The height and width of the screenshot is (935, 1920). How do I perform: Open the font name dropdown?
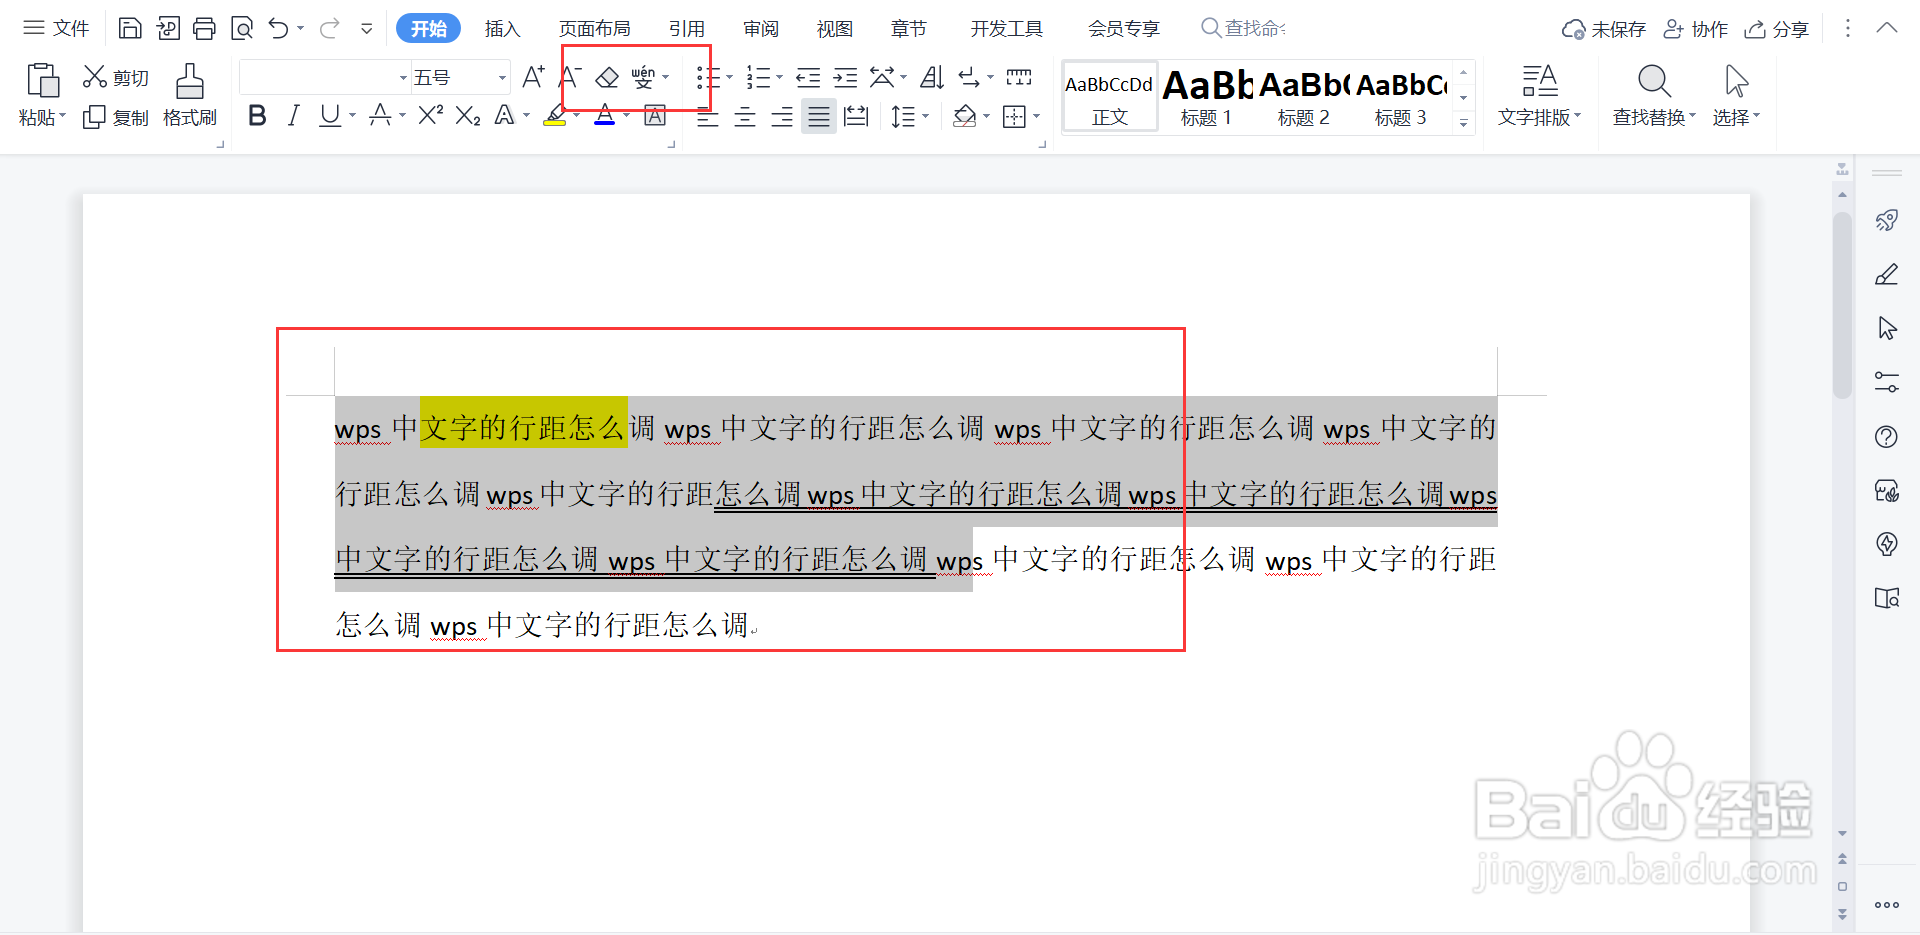403,77
